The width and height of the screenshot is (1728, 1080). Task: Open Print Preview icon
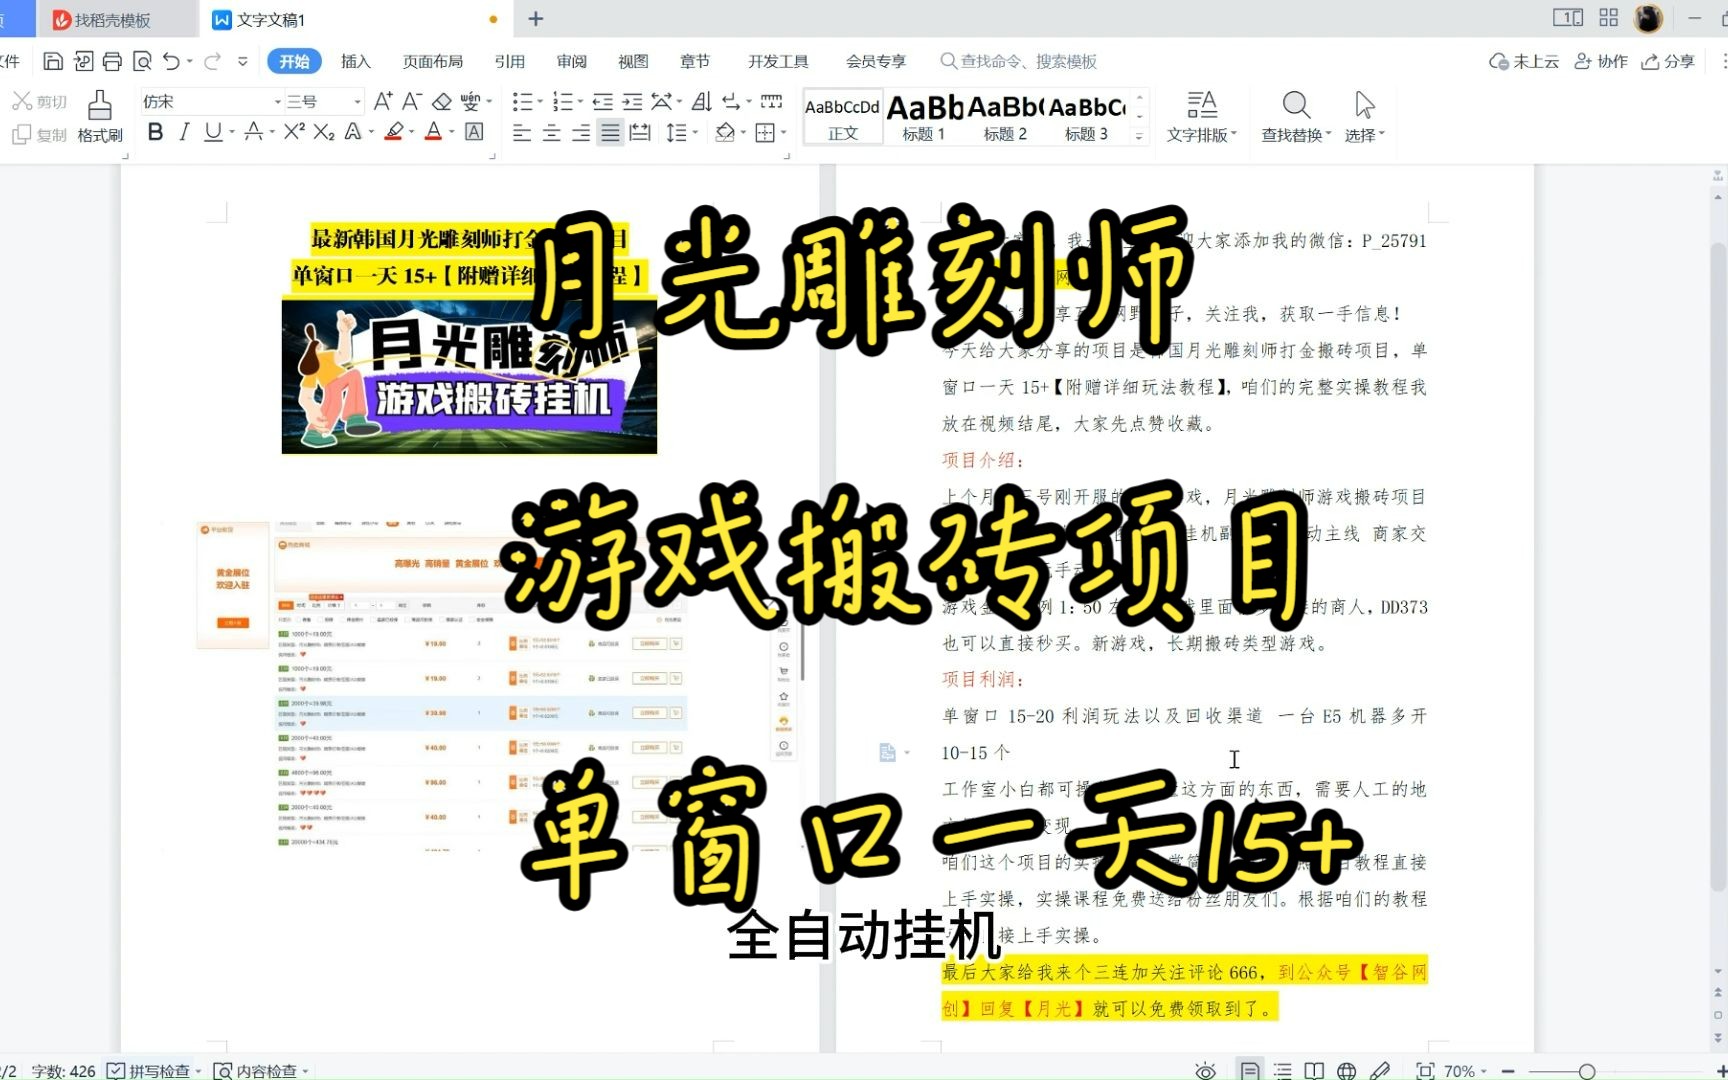[142, 61]
